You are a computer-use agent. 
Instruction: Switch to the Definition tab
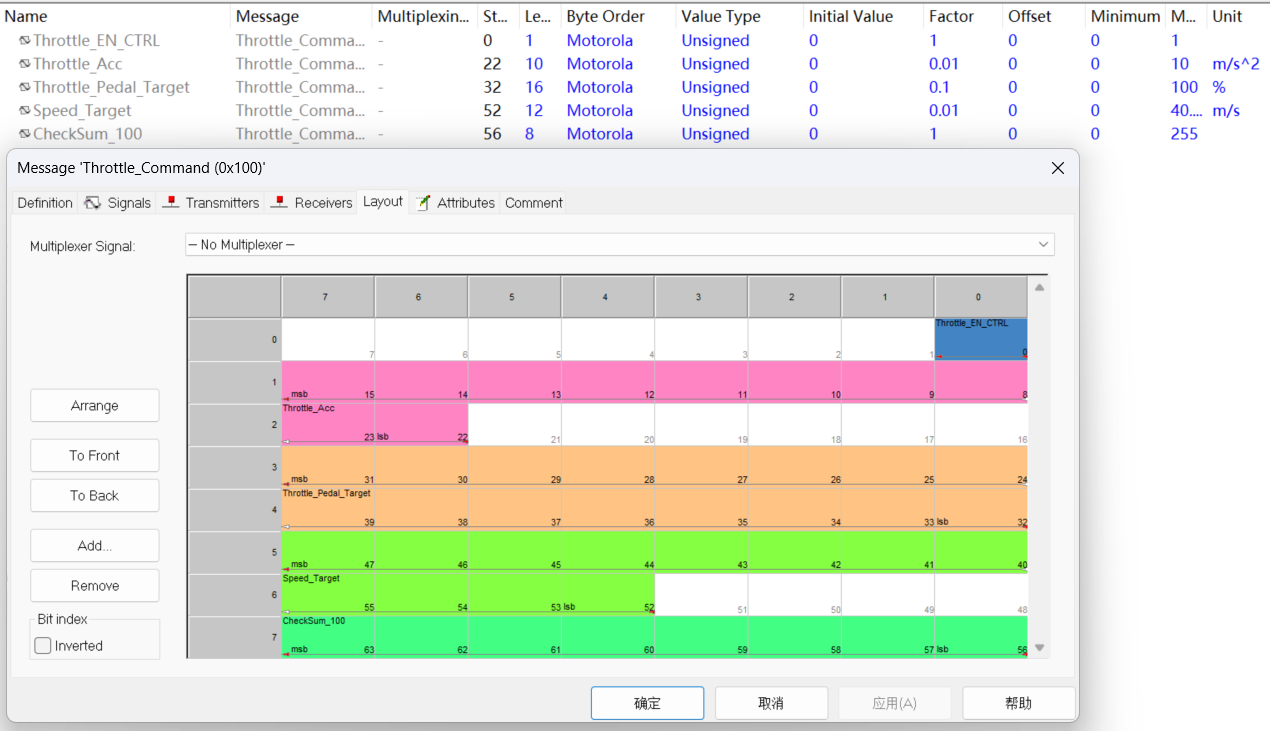coord(45,202)
